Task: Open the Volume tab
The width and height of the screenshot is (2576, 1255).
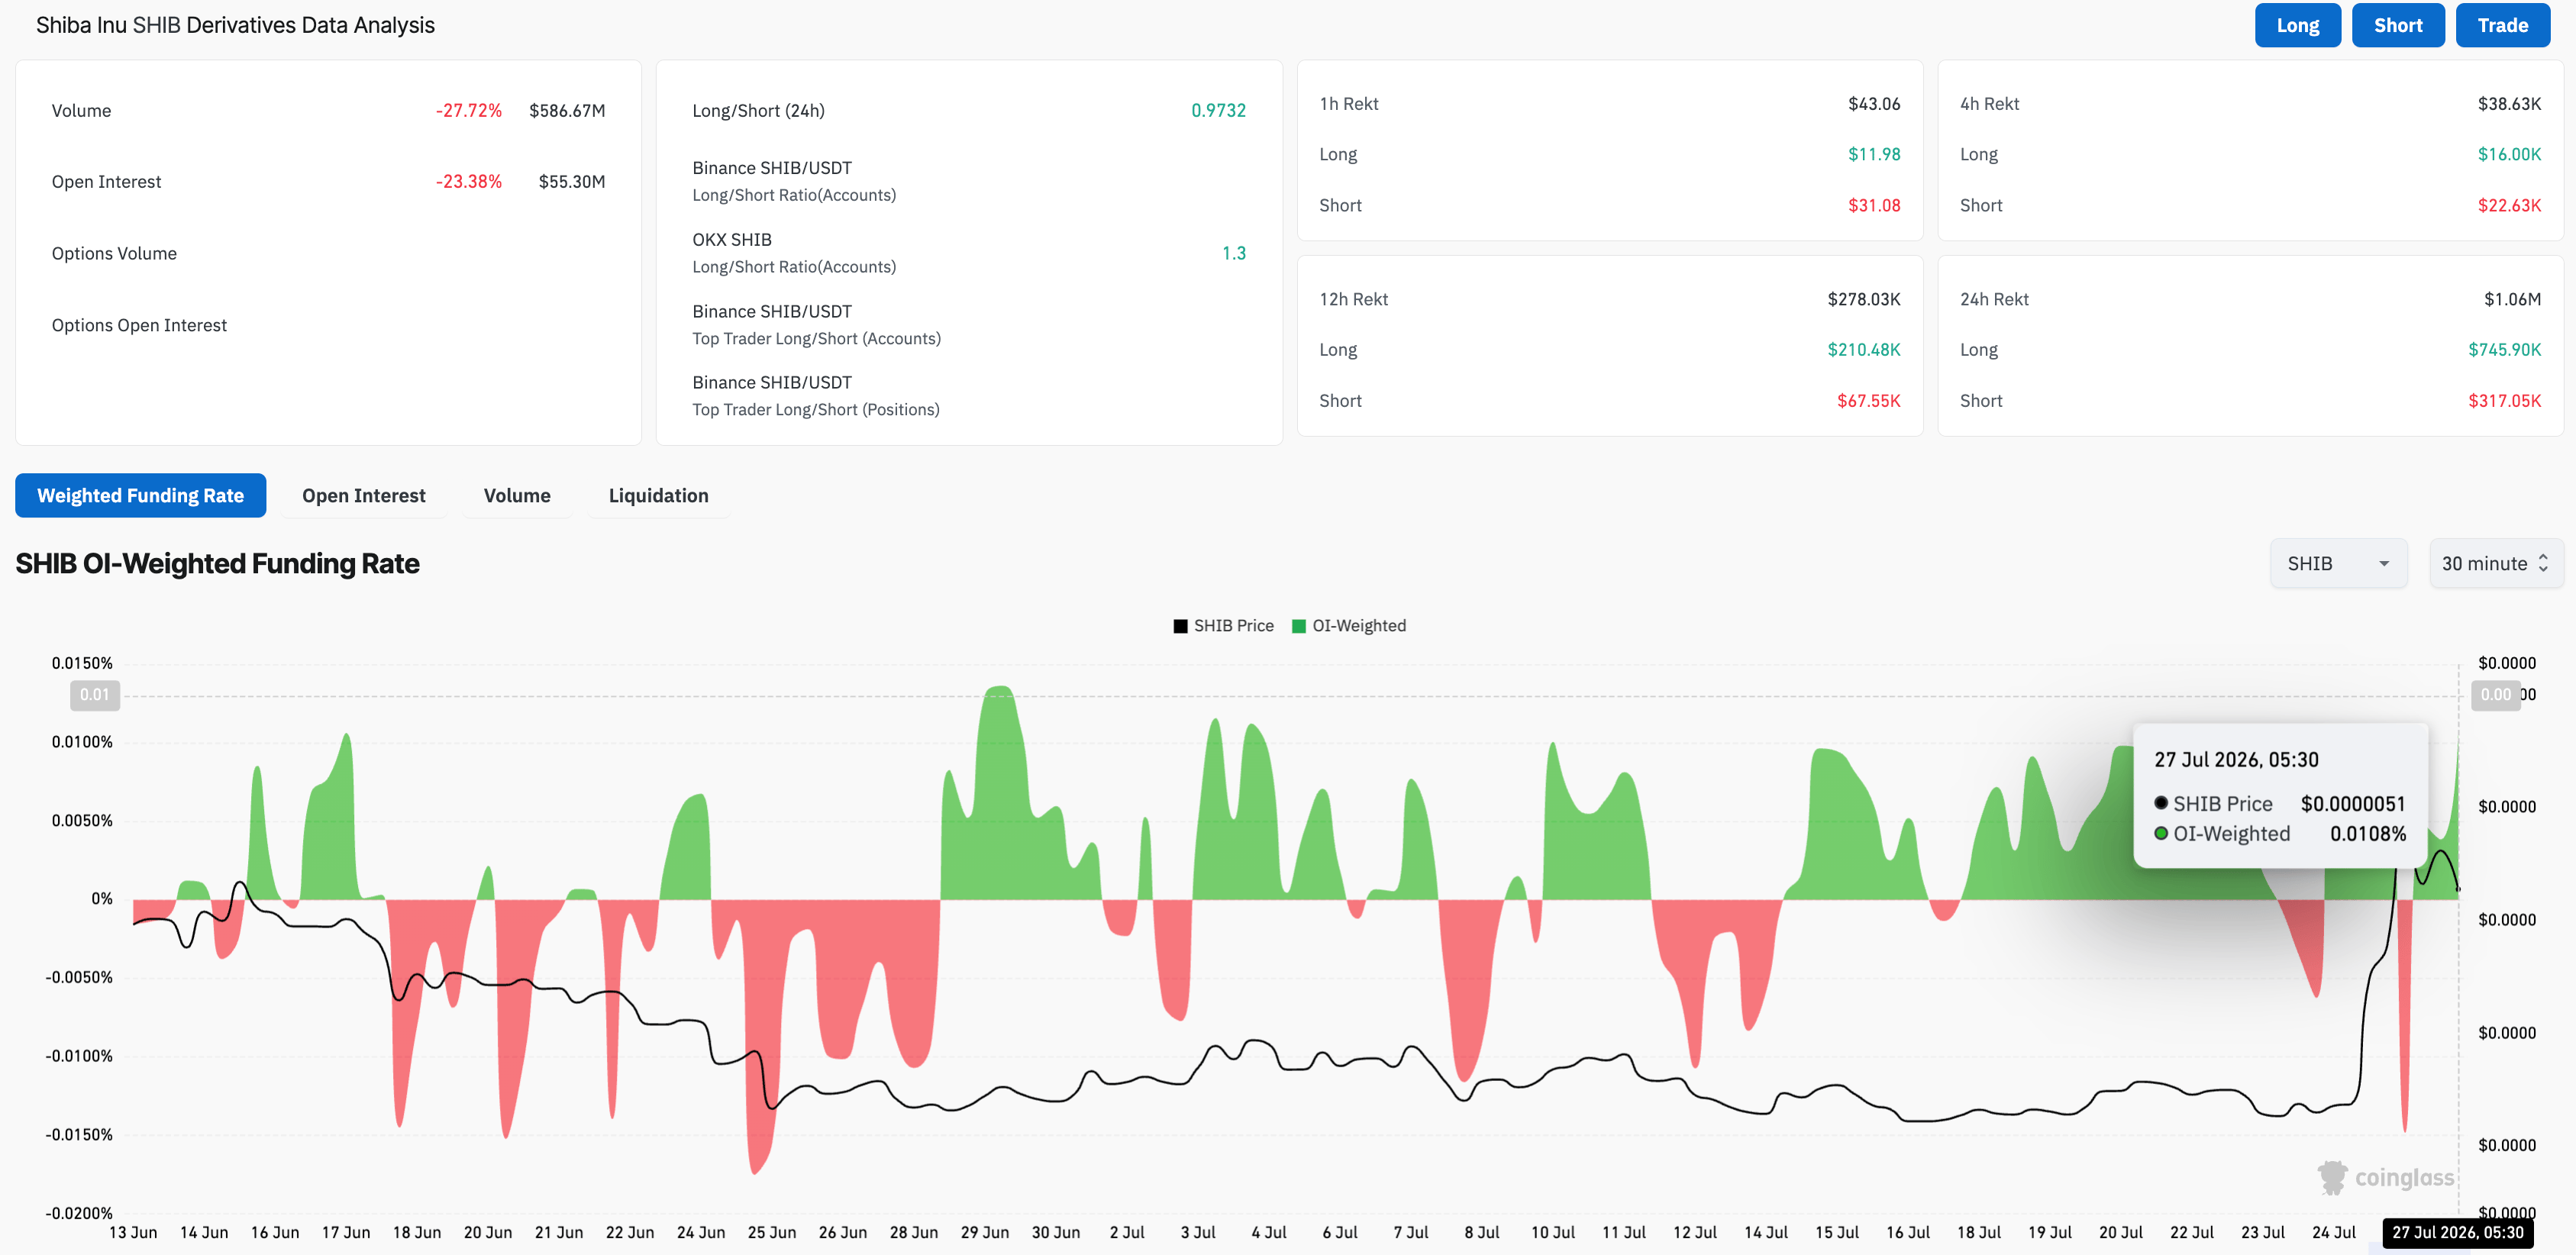Action: point(517,495)
